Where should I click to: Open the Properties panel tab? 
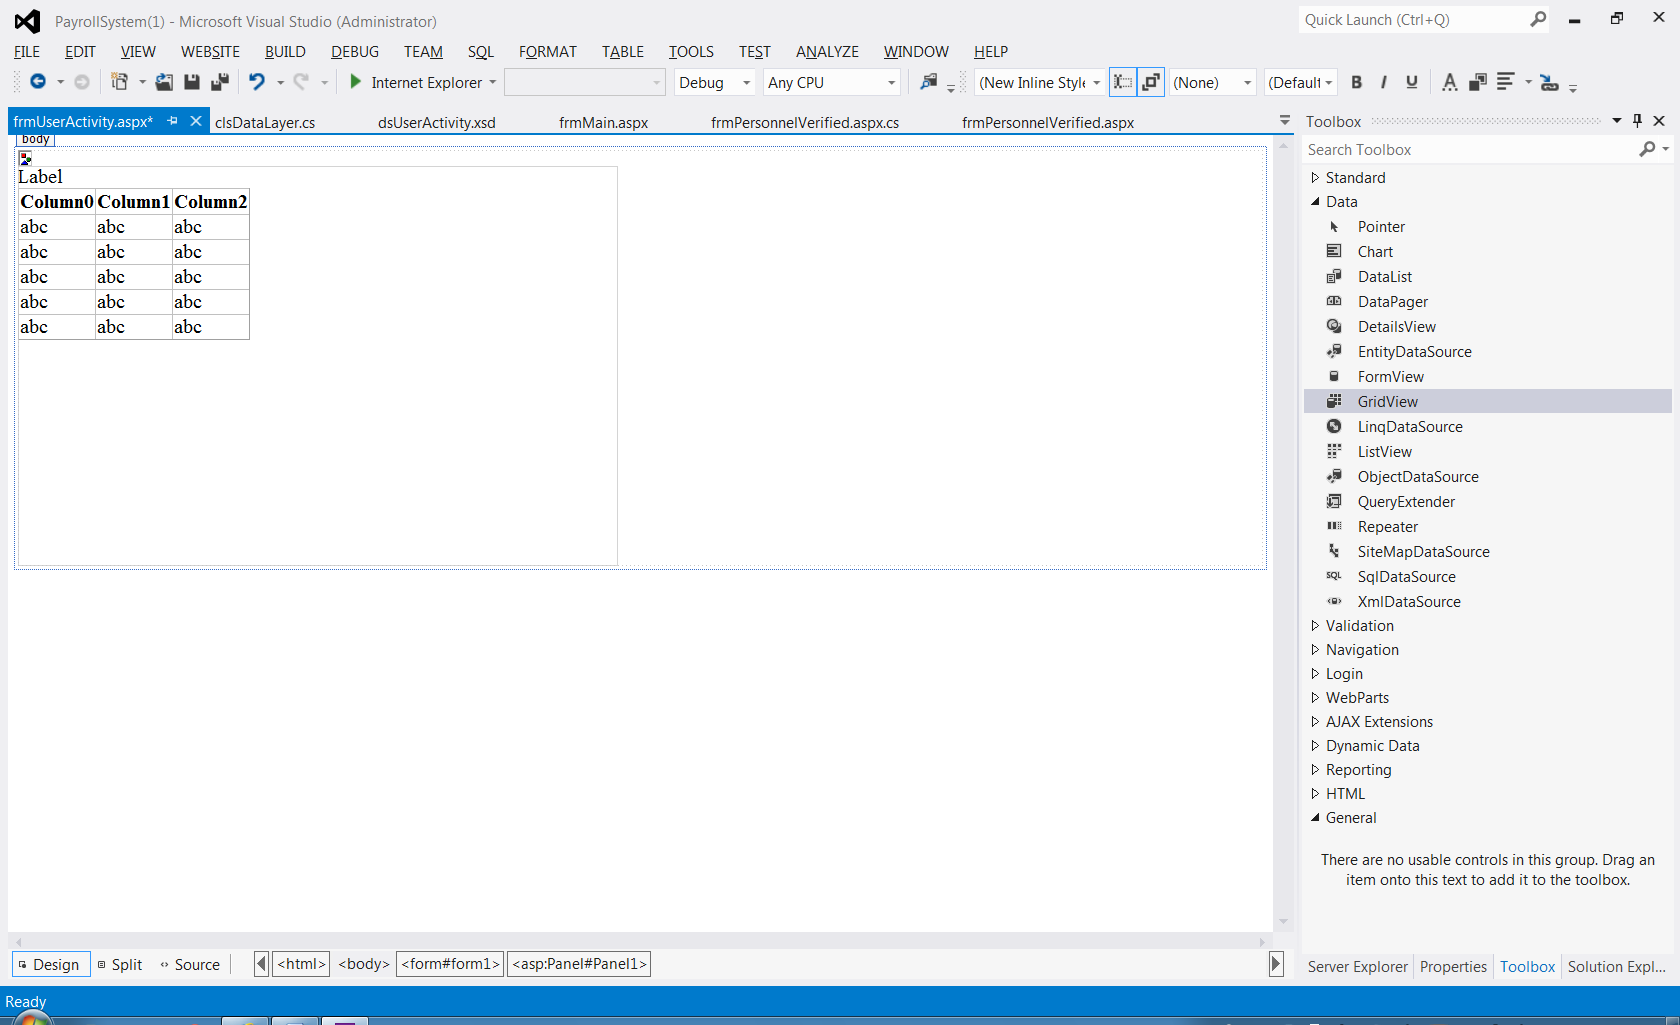pos(1453,966)
